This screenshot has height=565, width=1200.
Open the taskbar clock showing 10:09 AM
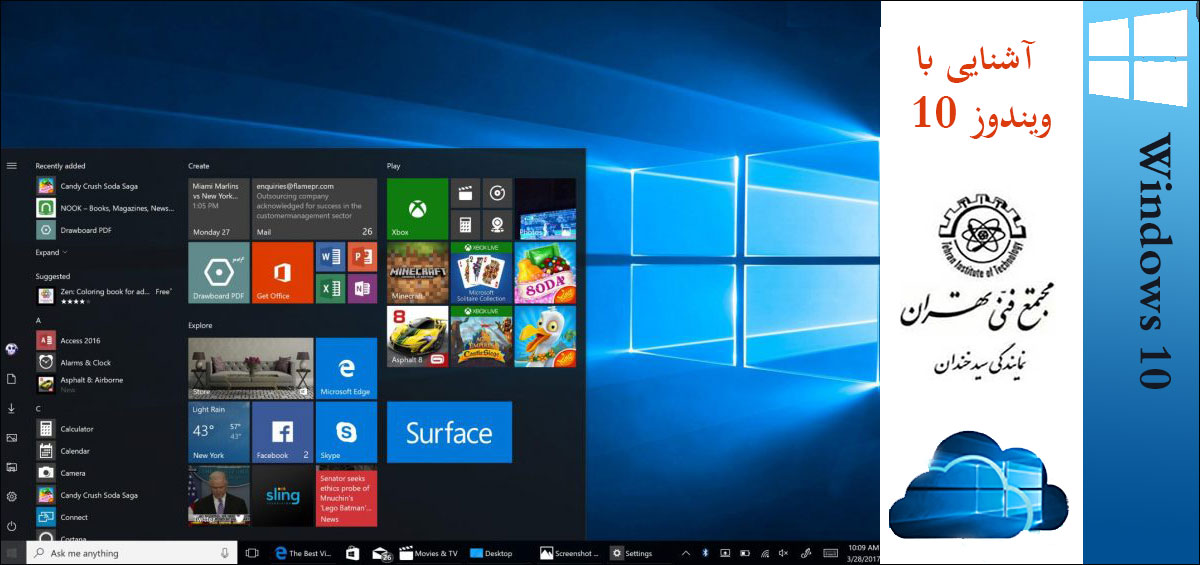pos(862,553)
